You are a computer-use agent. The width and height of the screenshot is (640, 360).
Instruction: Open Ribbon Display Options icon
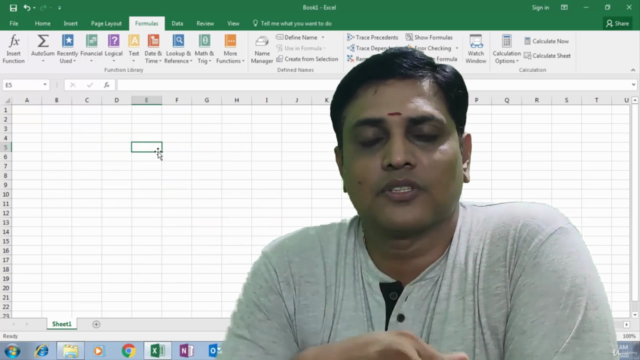coord(564,7)
